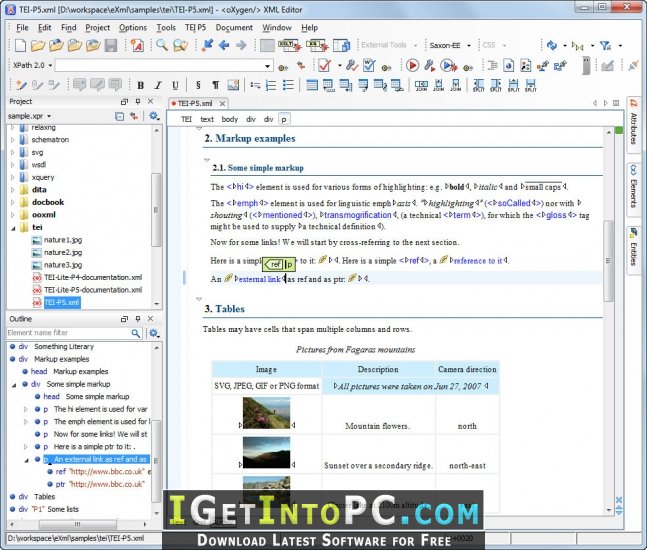The image size is (647, 550).
Task: Select TEI-Lite-P5-documentation.xml file
Action: point(93,290)
